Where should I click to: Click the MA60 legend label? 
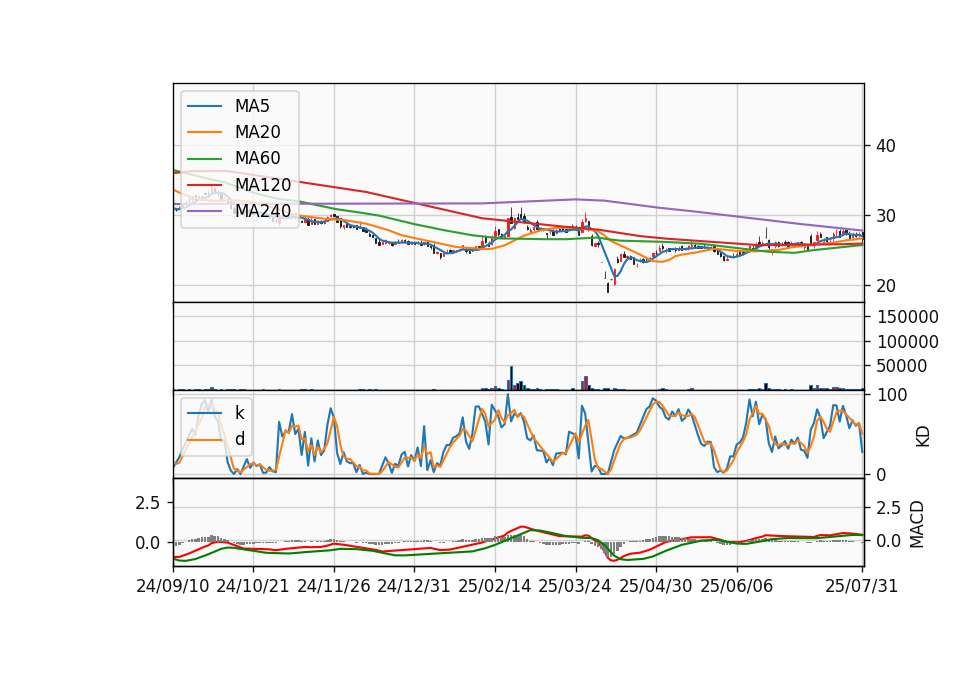(x=257, y=158)
